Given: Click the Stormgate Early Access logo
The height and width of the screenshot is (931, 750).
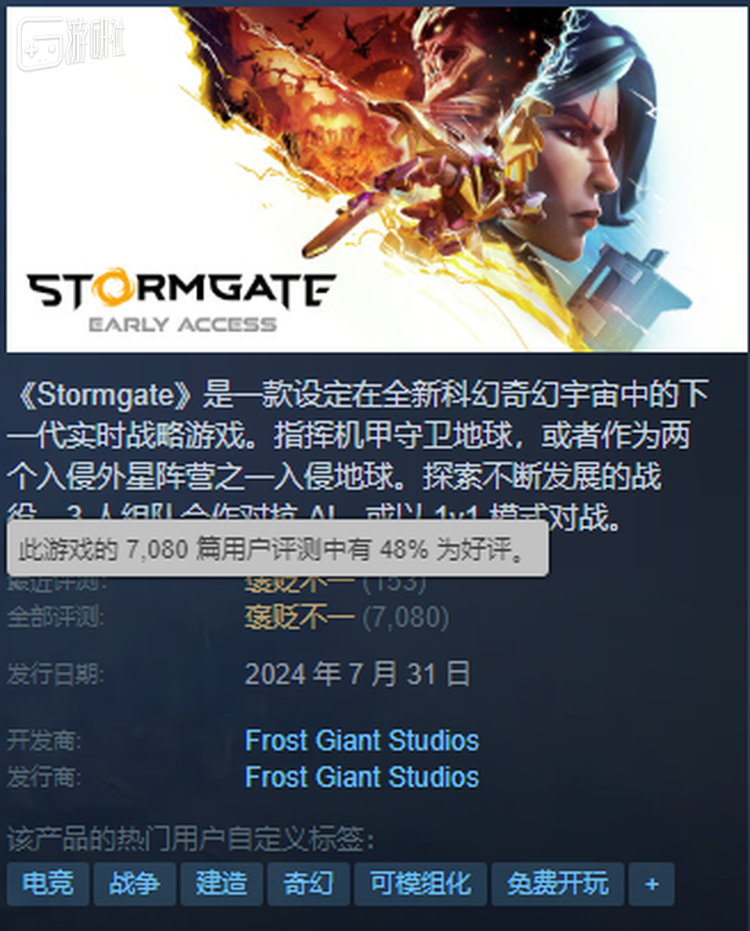Looking at the screenshot, I should click(x=181, y=300).
